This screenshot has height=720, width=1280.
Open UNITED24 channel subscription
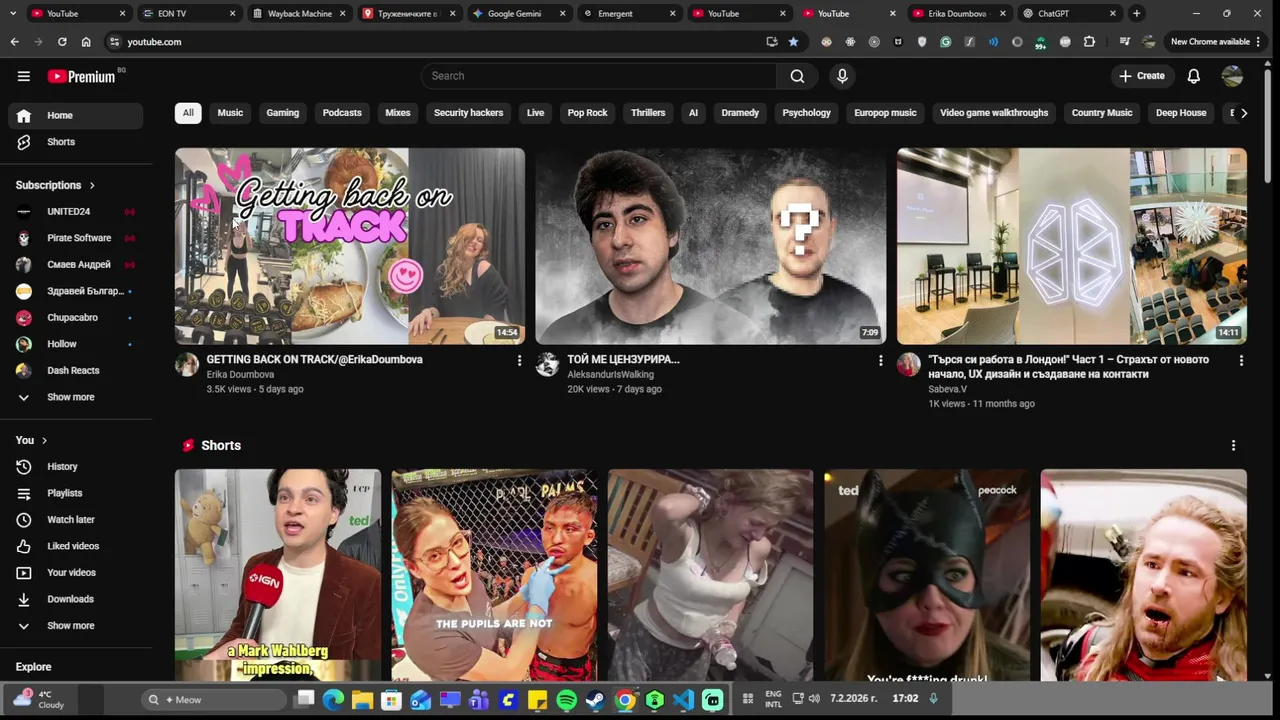point(76,212)
